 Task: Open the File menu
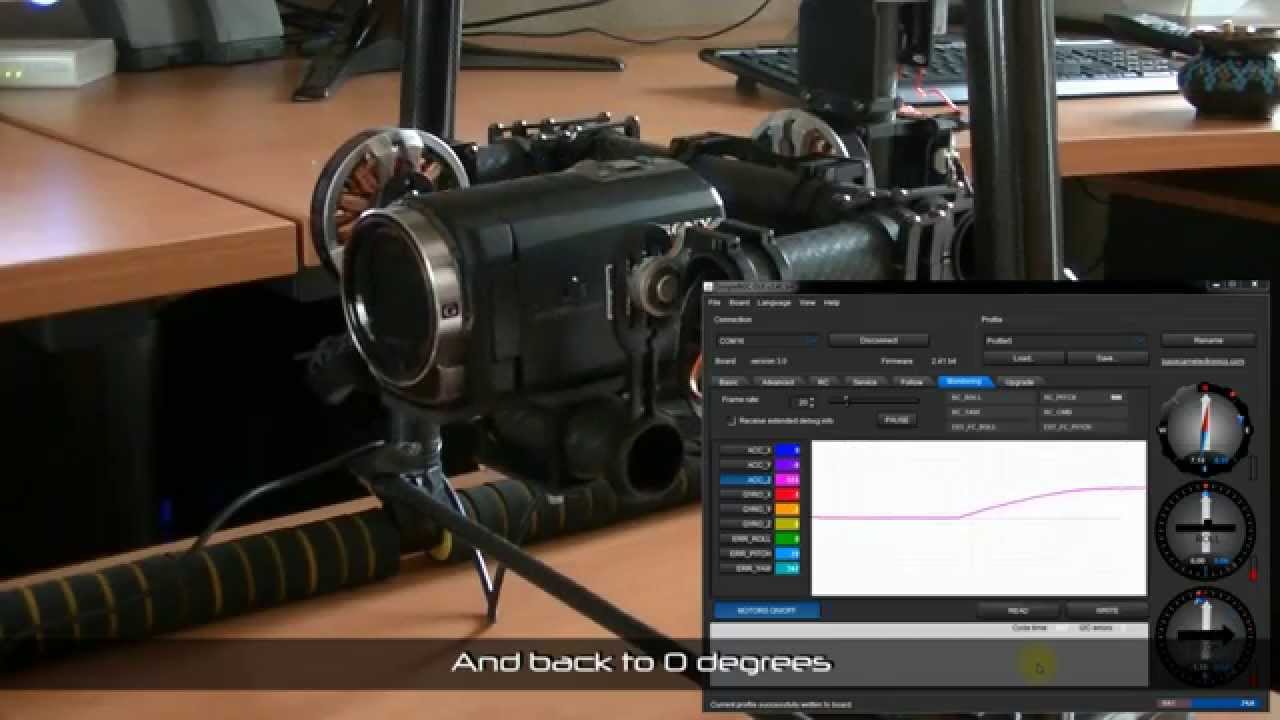point(714,302)
